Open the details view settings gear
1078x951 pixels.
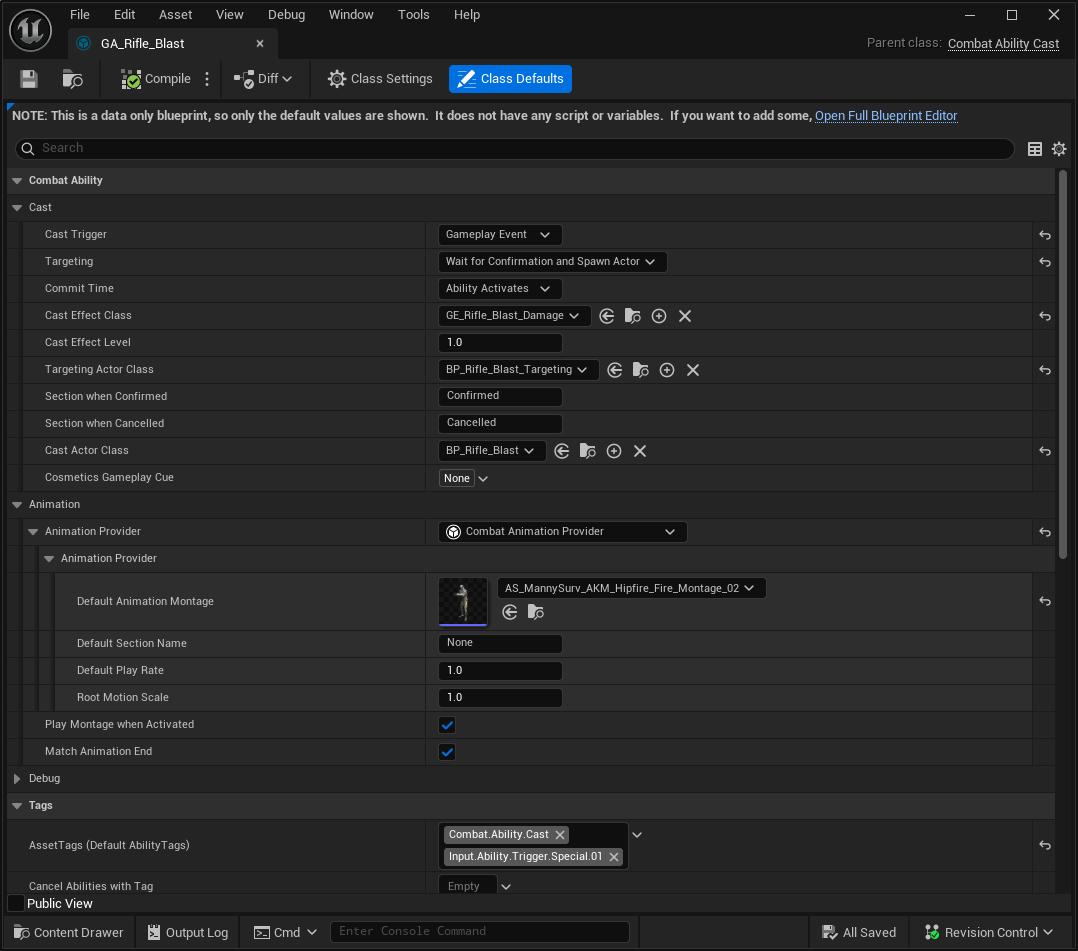pyautogui.click(x=1059, y=149)
